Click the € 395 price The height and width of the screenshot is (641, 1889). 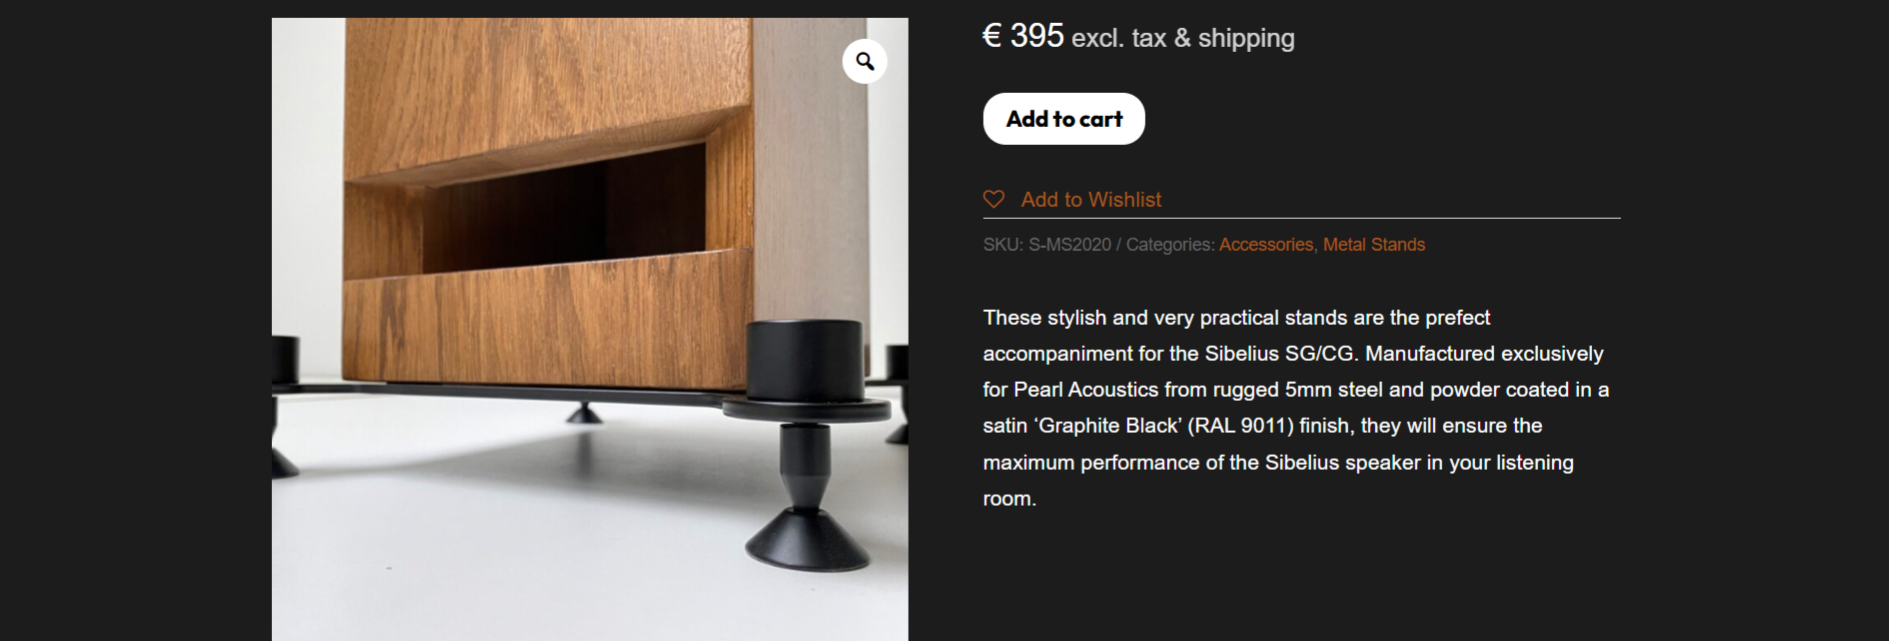1023,37
